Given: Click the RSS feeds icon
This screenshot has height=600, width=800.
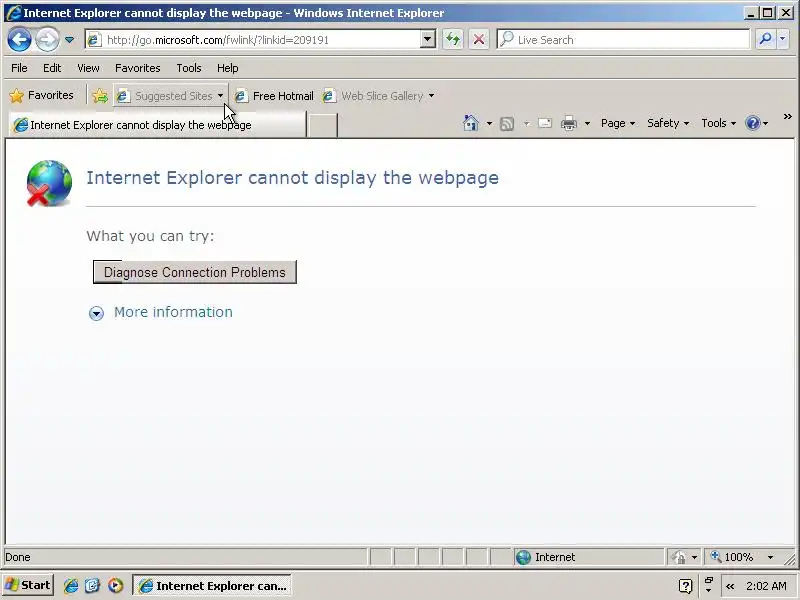Looking at the screenshot, I should [x=507, y=123].
